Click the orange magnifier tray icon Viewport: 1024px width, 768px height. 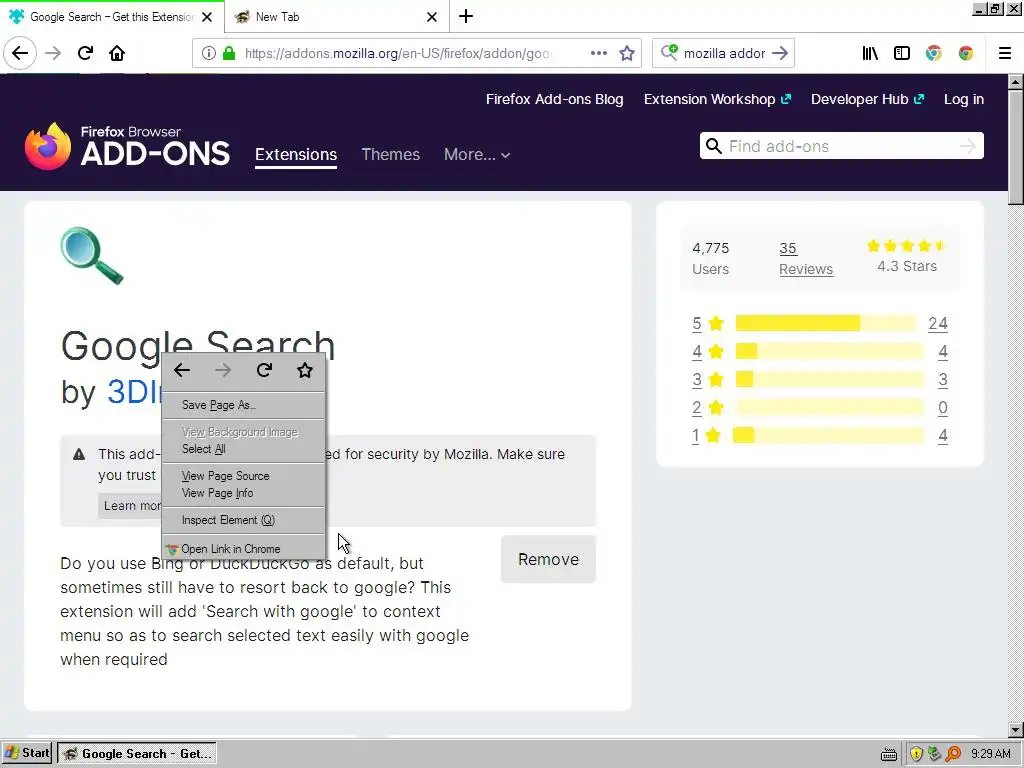click(x=953, y=754)
